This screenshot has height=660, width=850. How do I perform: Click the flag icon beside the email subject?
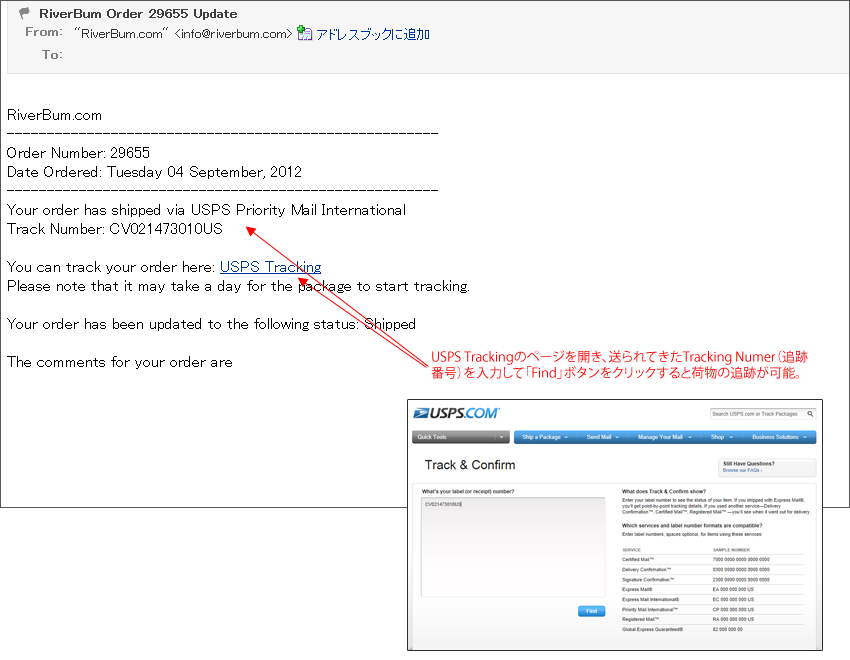pyautogui.click(x=24, y=12)
